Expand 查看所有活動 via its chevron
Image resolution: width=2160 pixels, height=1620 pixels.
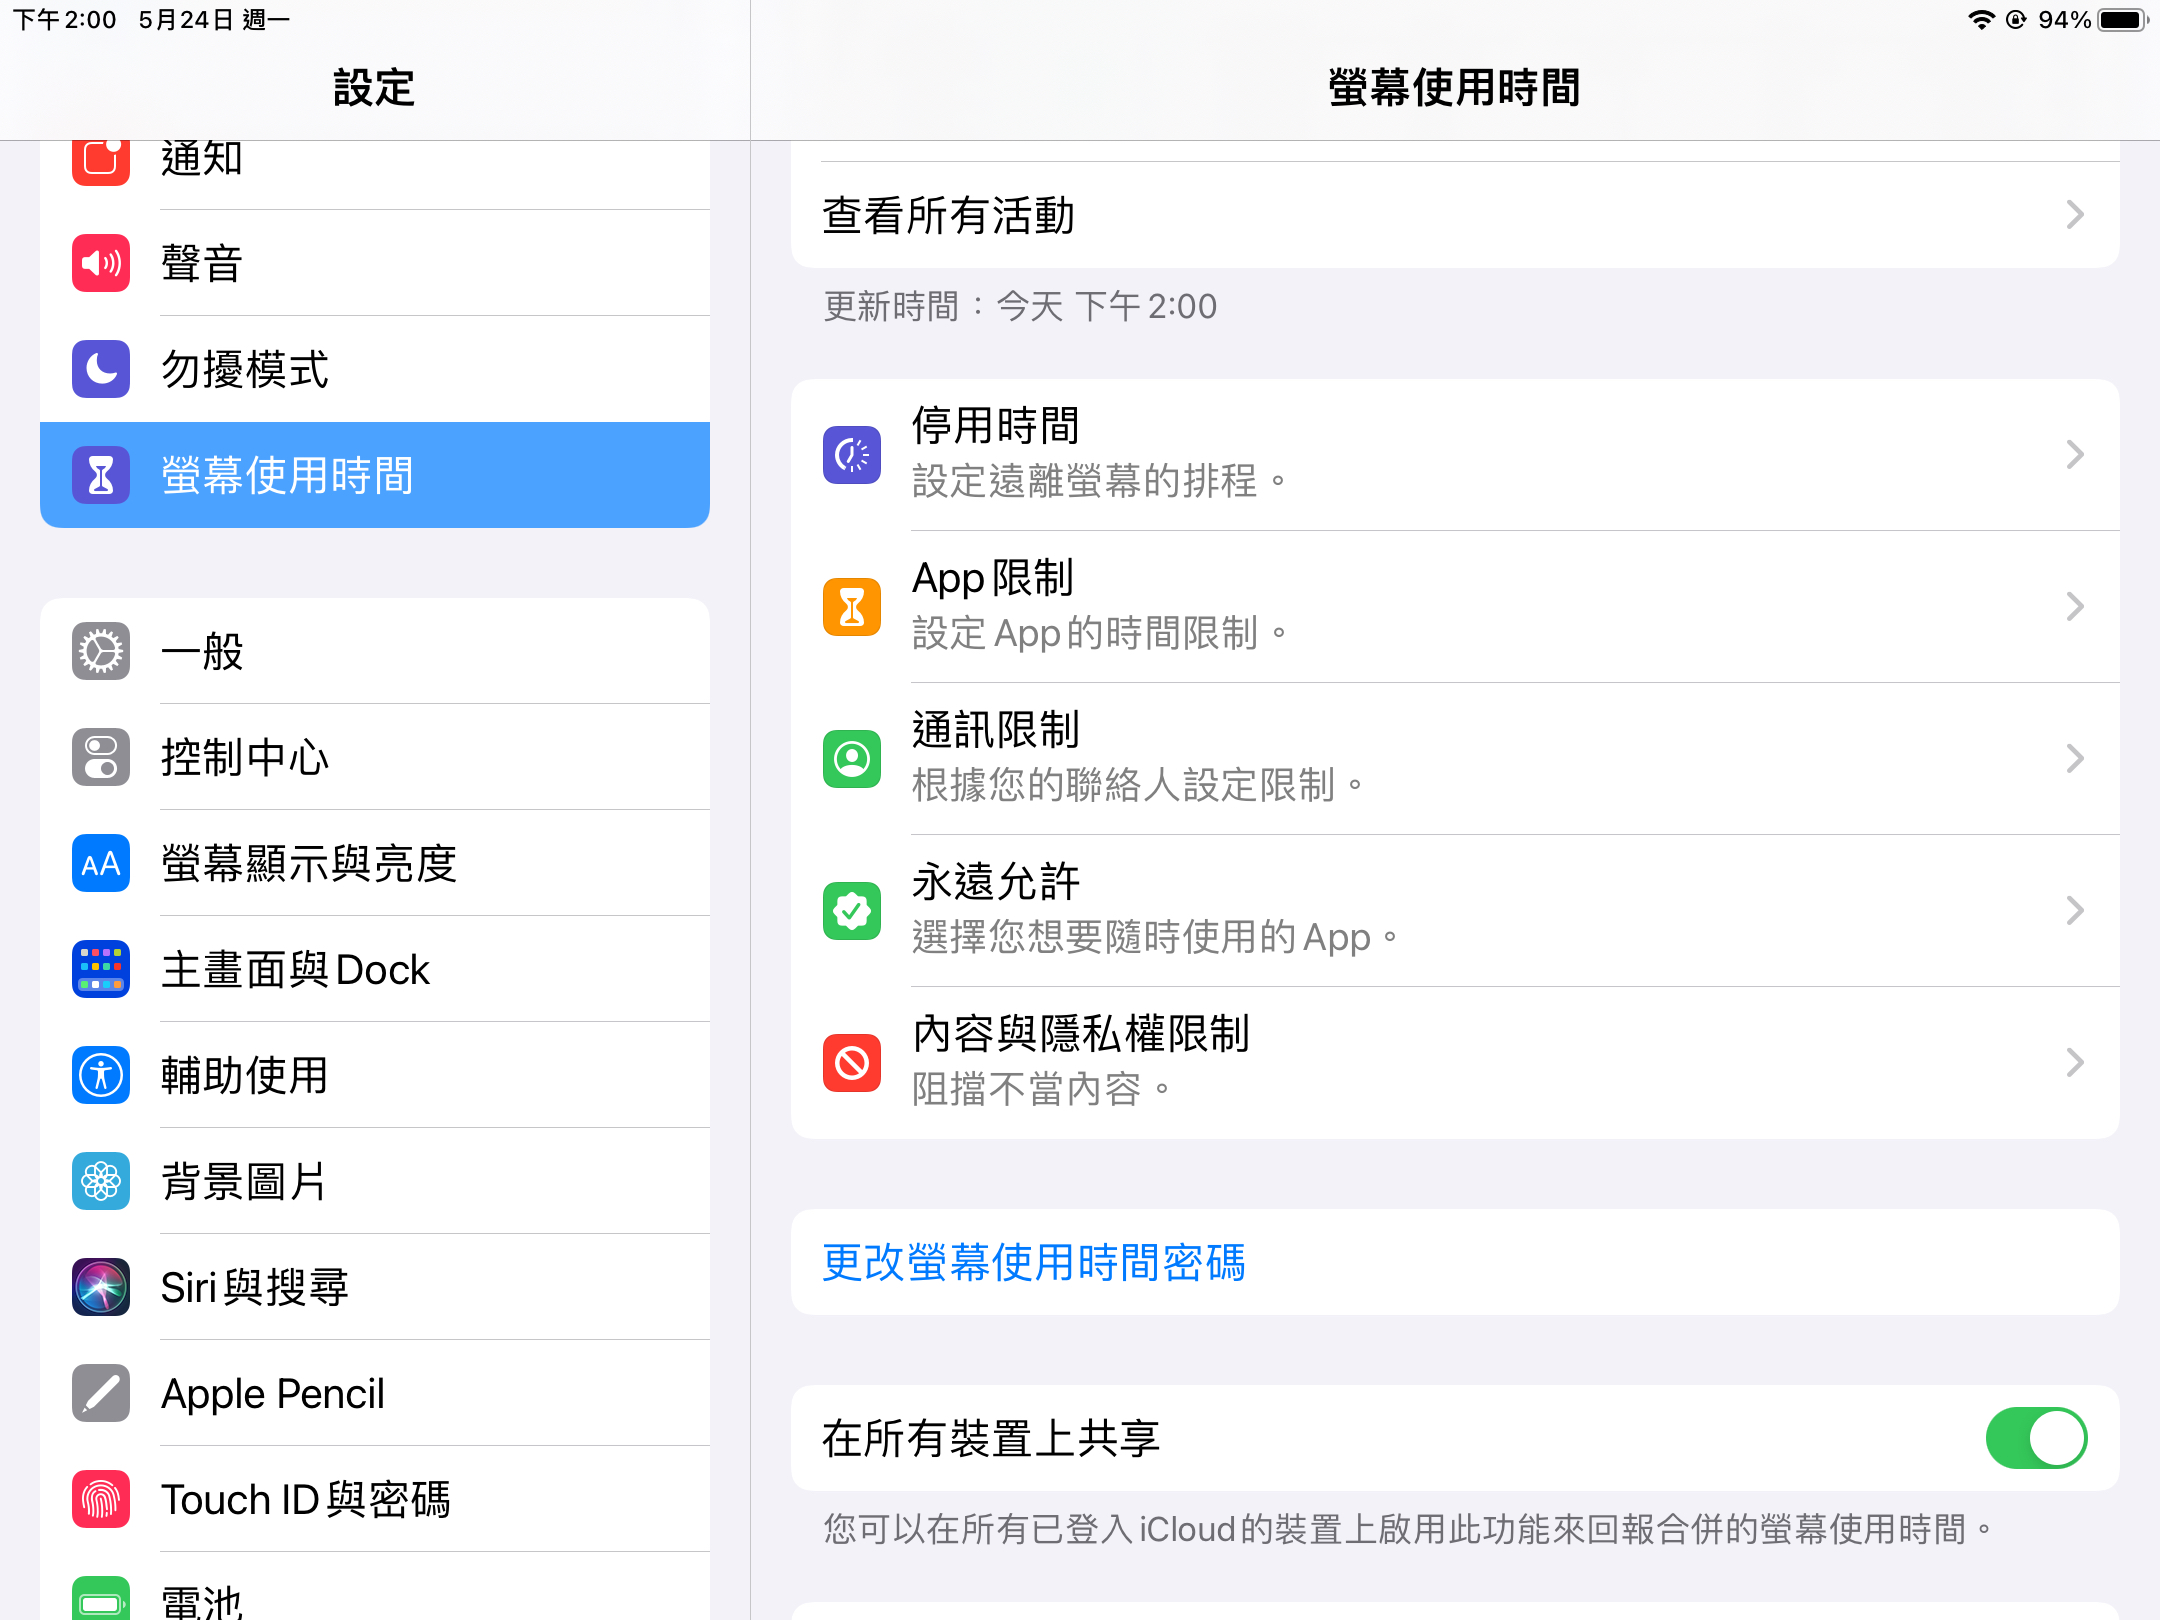(x=2075, y=215)
